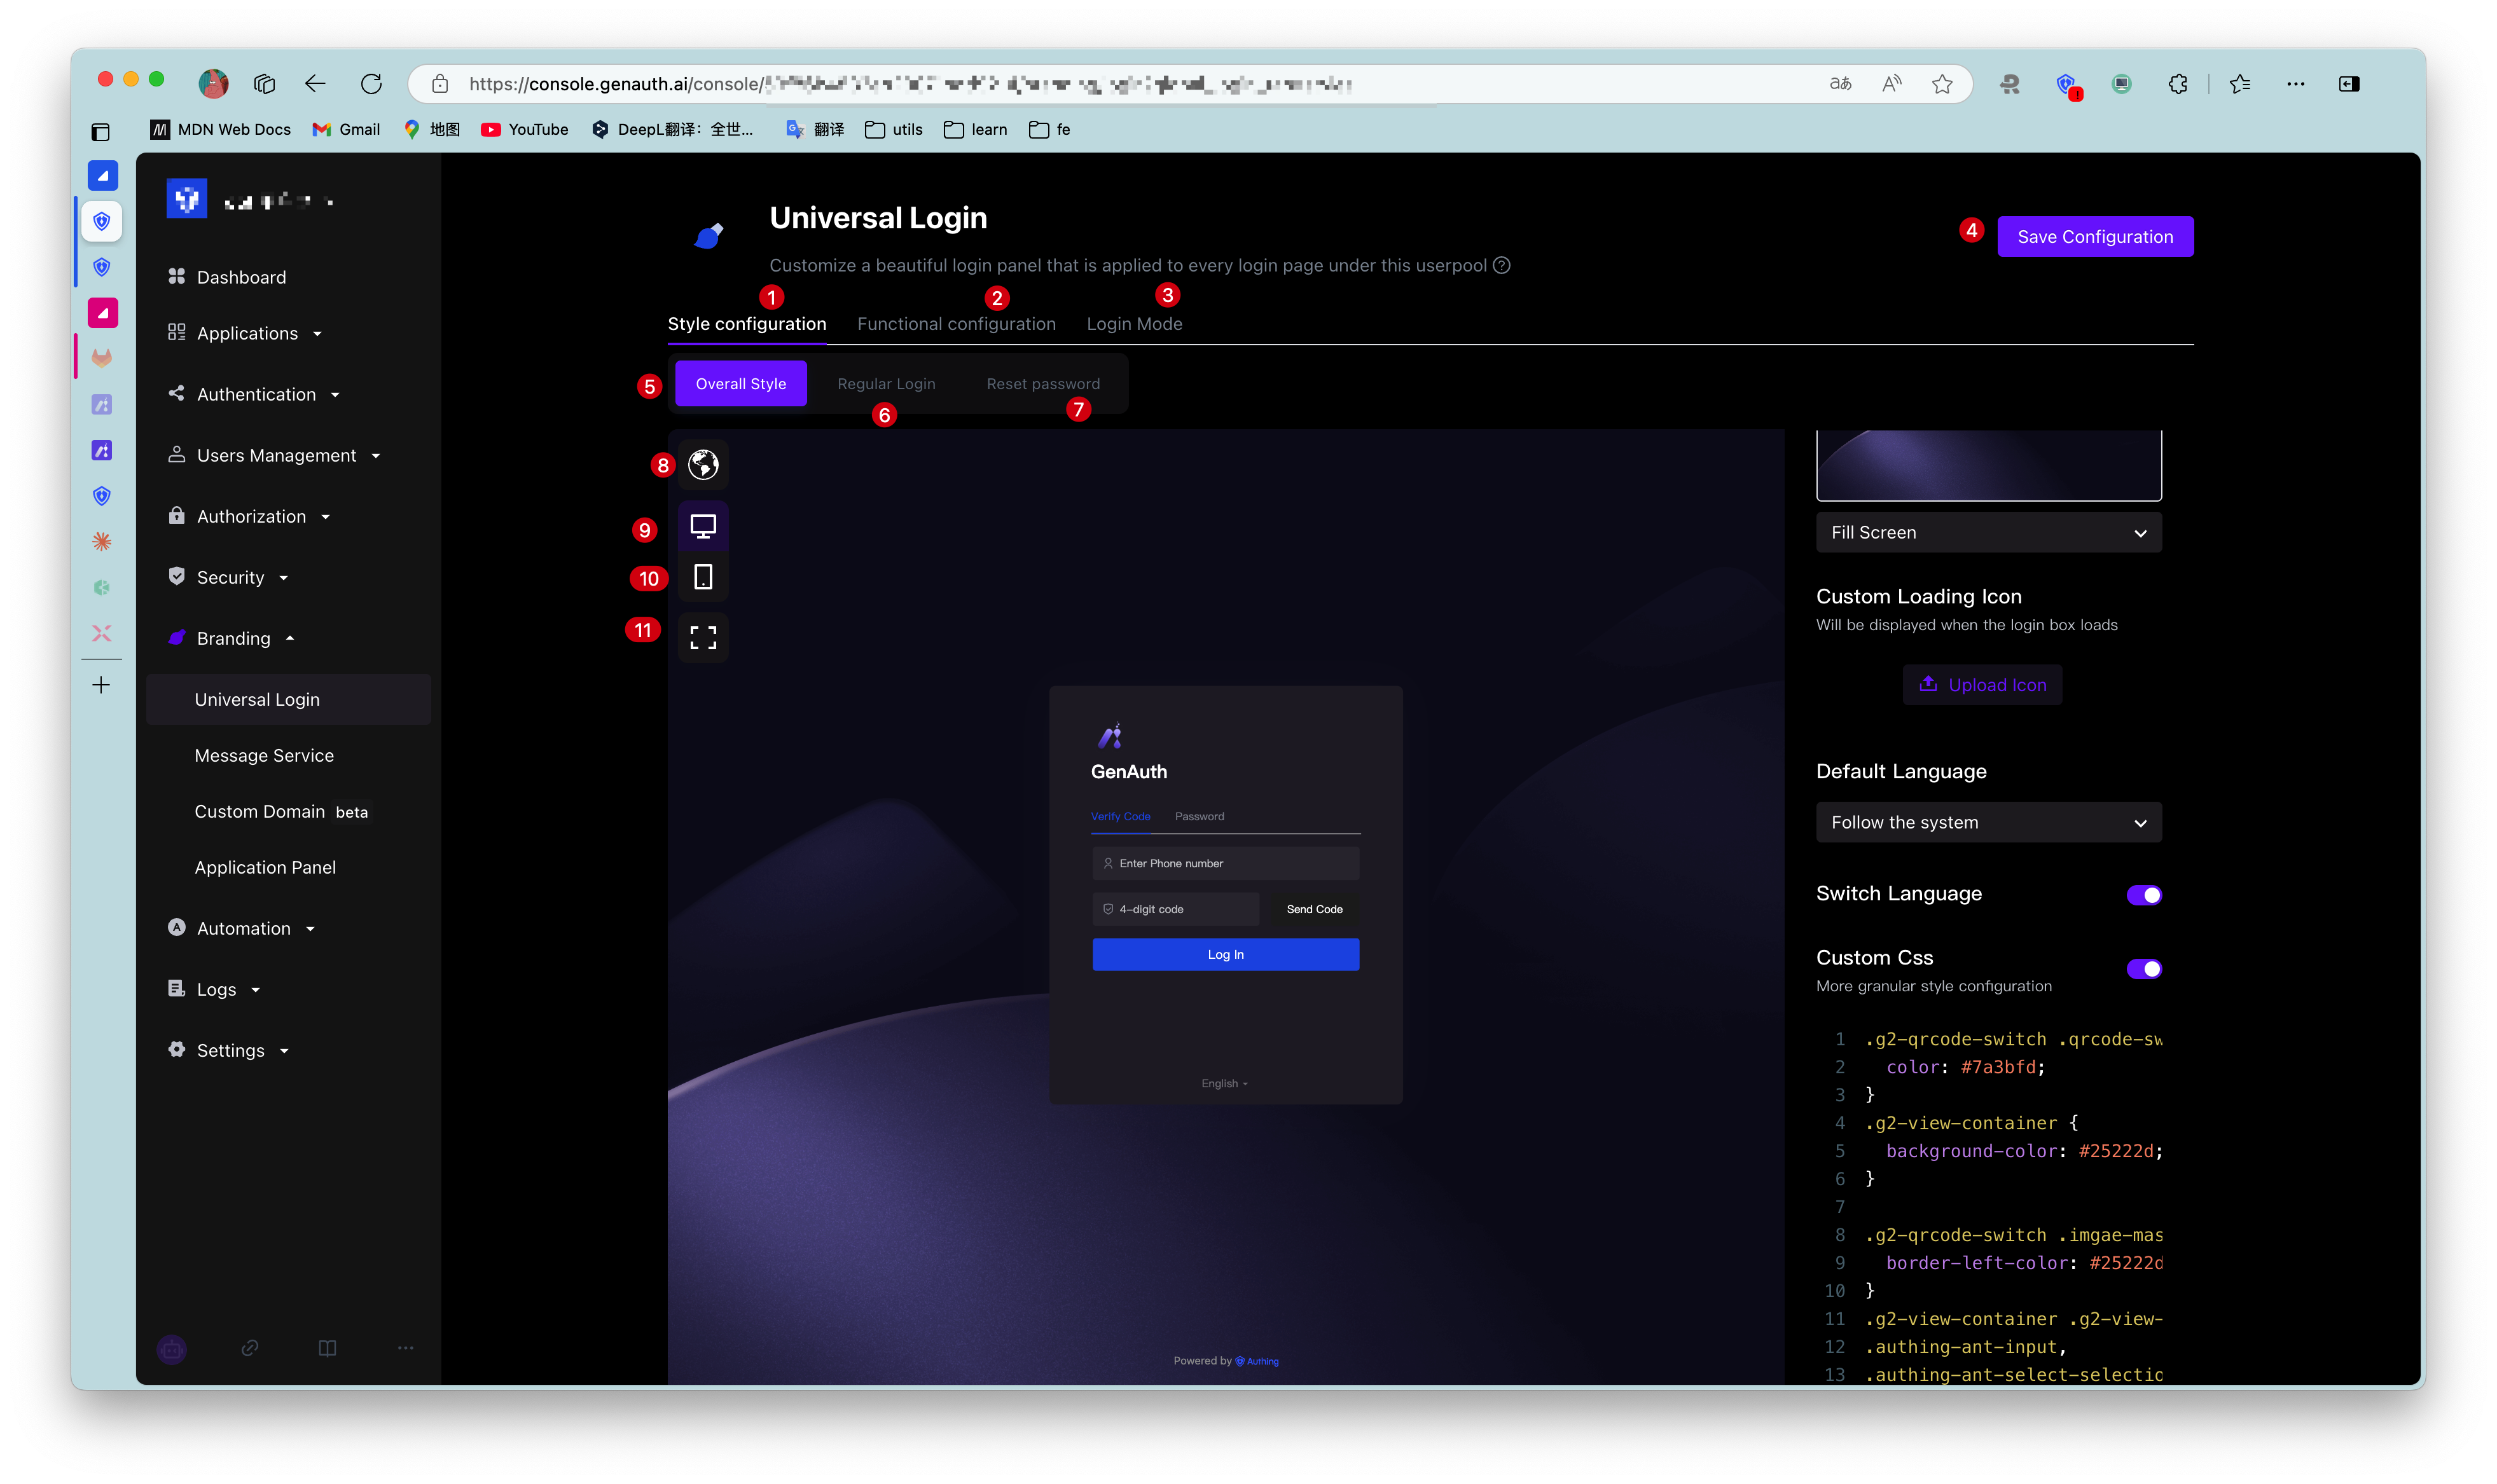This screenshot has height=1484, width=2497.
Task: Open the AI robot assistant at bottom left
Action: pyautogui.click(x=172, y=1349)
